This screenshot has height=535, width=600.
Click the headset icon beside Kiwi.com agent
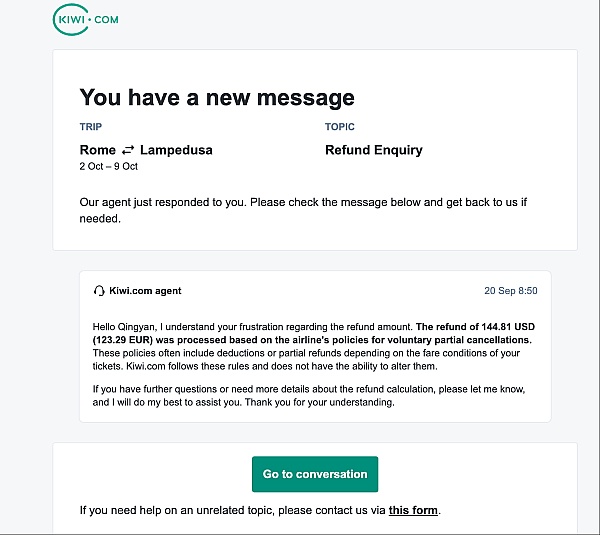tap(99, 291)
